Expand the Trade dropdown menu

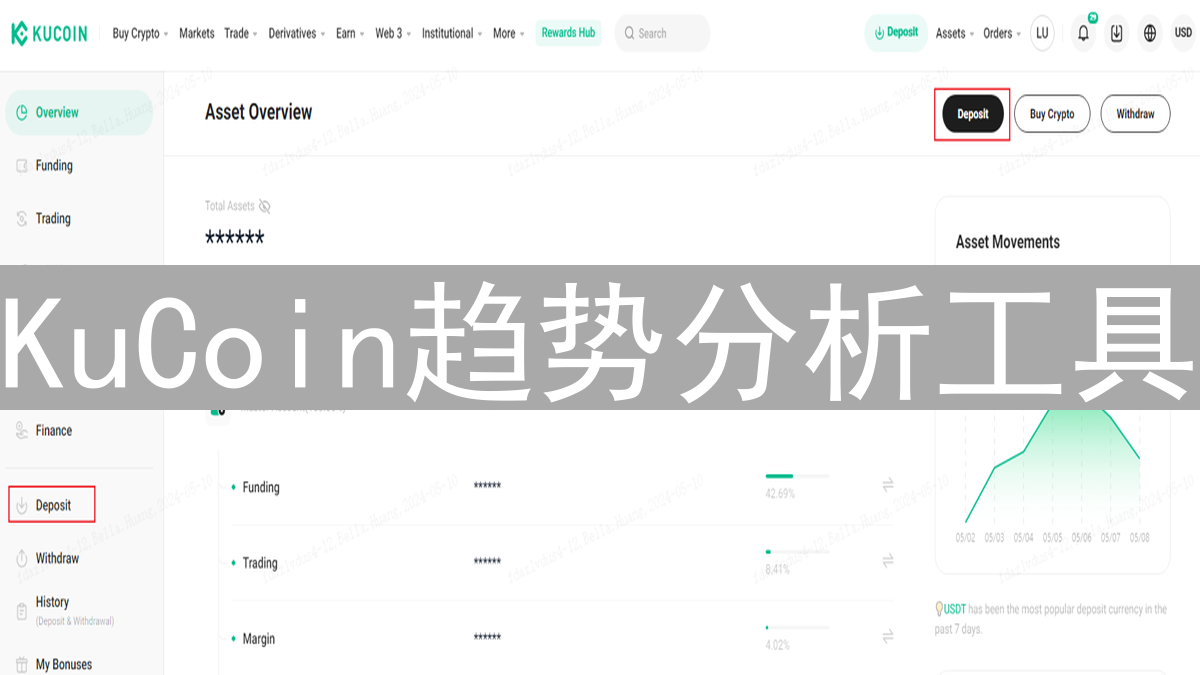click(x=241, y=33)
